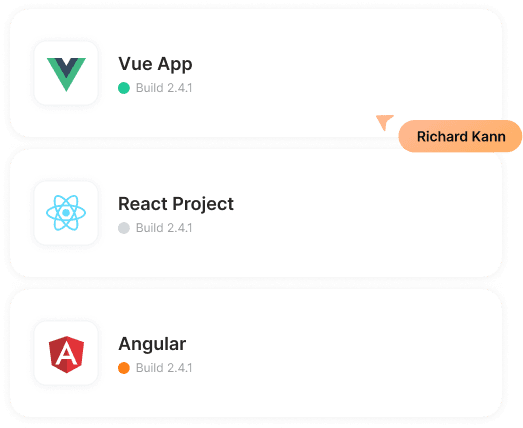Viewport: 523px width, 428px height.
Task: Click Build 2.4.1 text under Angular
Action: (x=164, y=368)
